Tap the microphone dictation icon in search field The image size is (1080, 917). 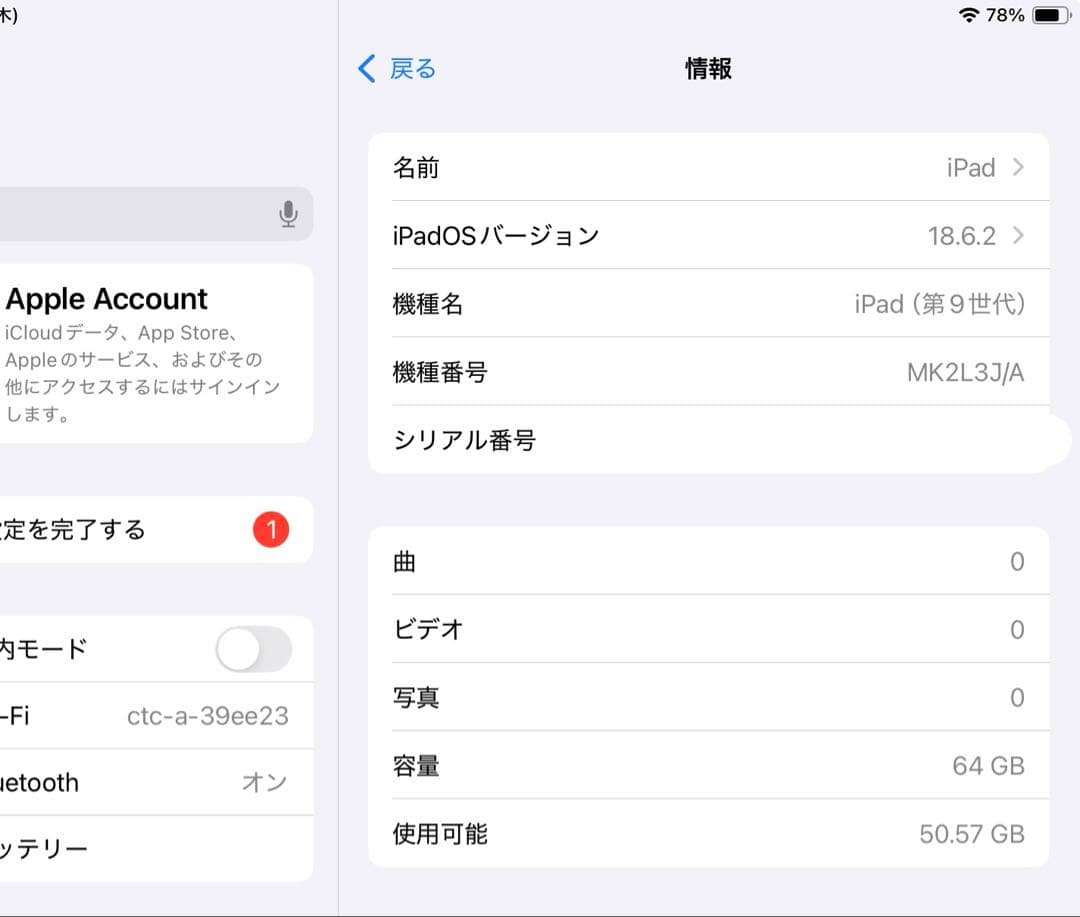(288, 213)
